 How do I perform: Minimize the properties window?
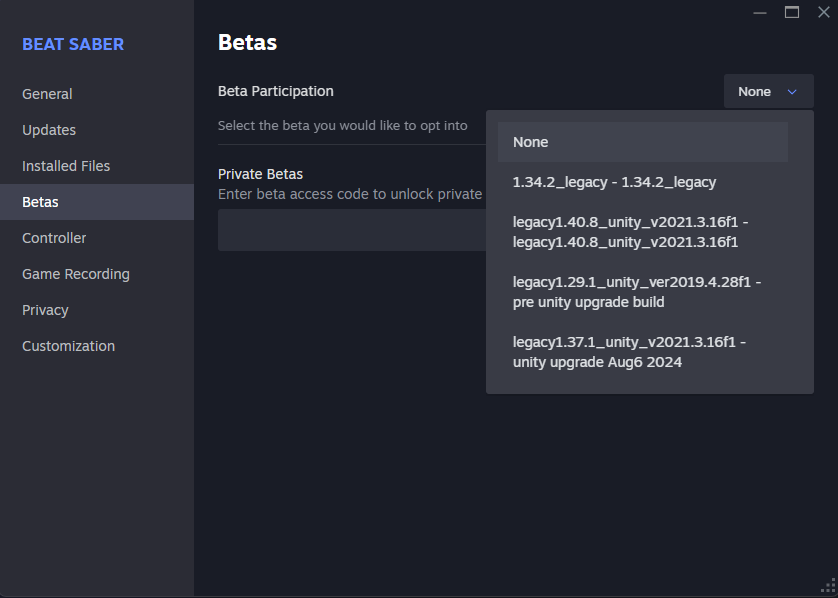pos(760,12)
